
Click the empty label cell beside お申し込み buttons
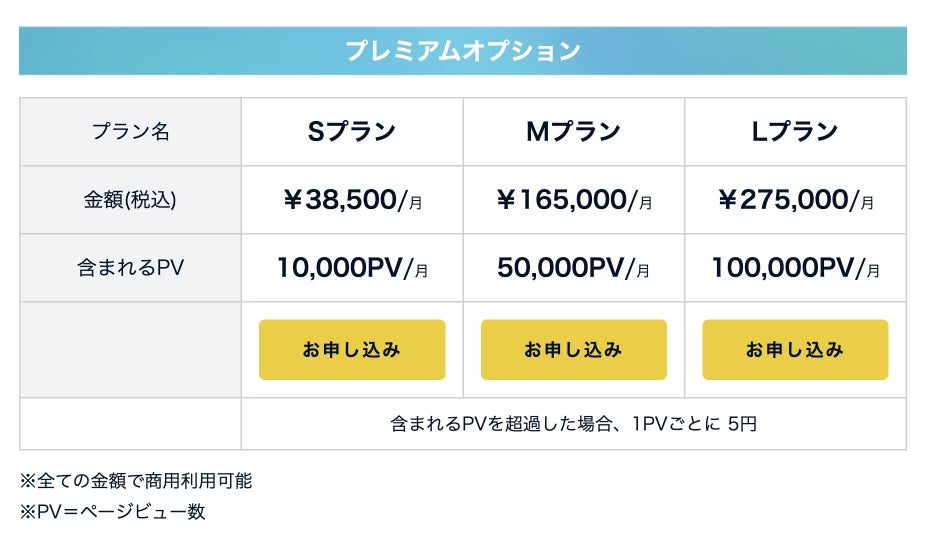coord(130,350)
